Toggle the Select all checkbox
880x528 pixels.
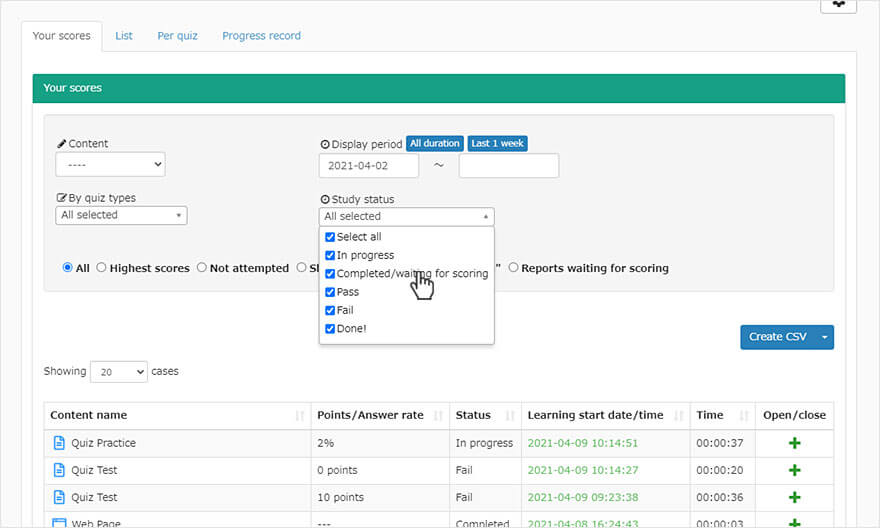click(330, 237)
